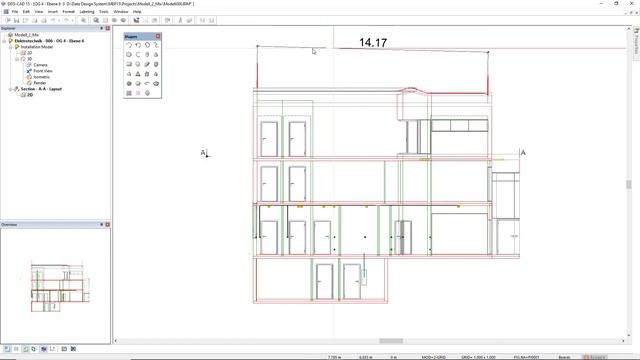Collapse the Installation Model tree node
Viewport: 640px width, 360px height.
pos(11,47)
